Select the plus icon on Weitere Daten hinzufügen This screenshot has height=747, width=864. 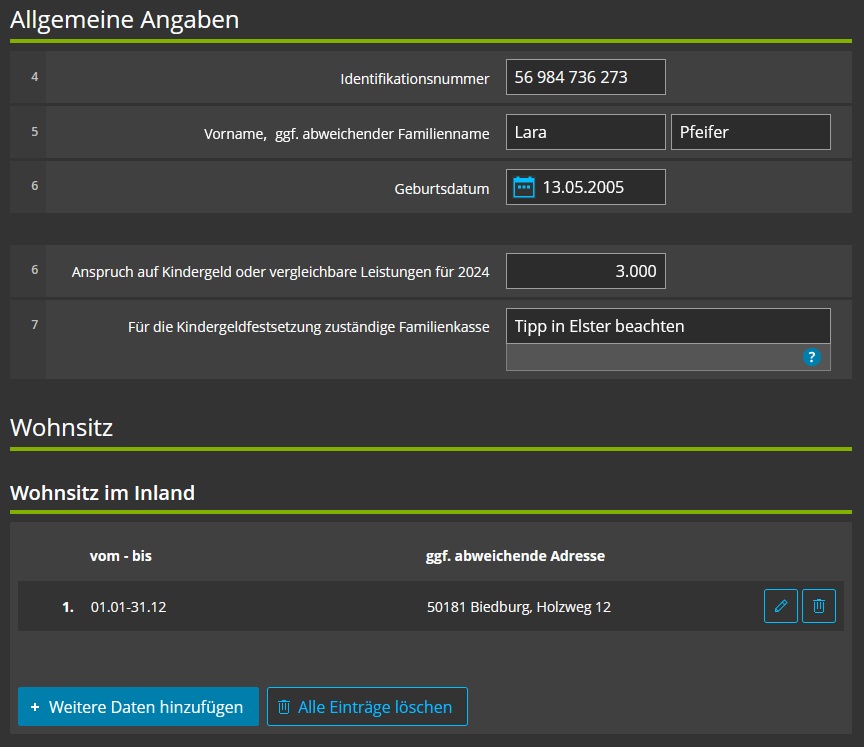[35, 706]
